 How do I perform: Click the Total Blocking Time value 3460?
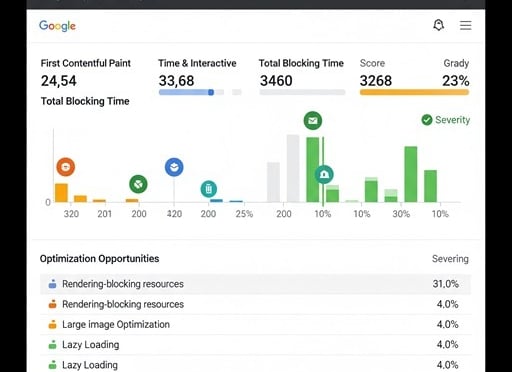[x=276, y=81]
